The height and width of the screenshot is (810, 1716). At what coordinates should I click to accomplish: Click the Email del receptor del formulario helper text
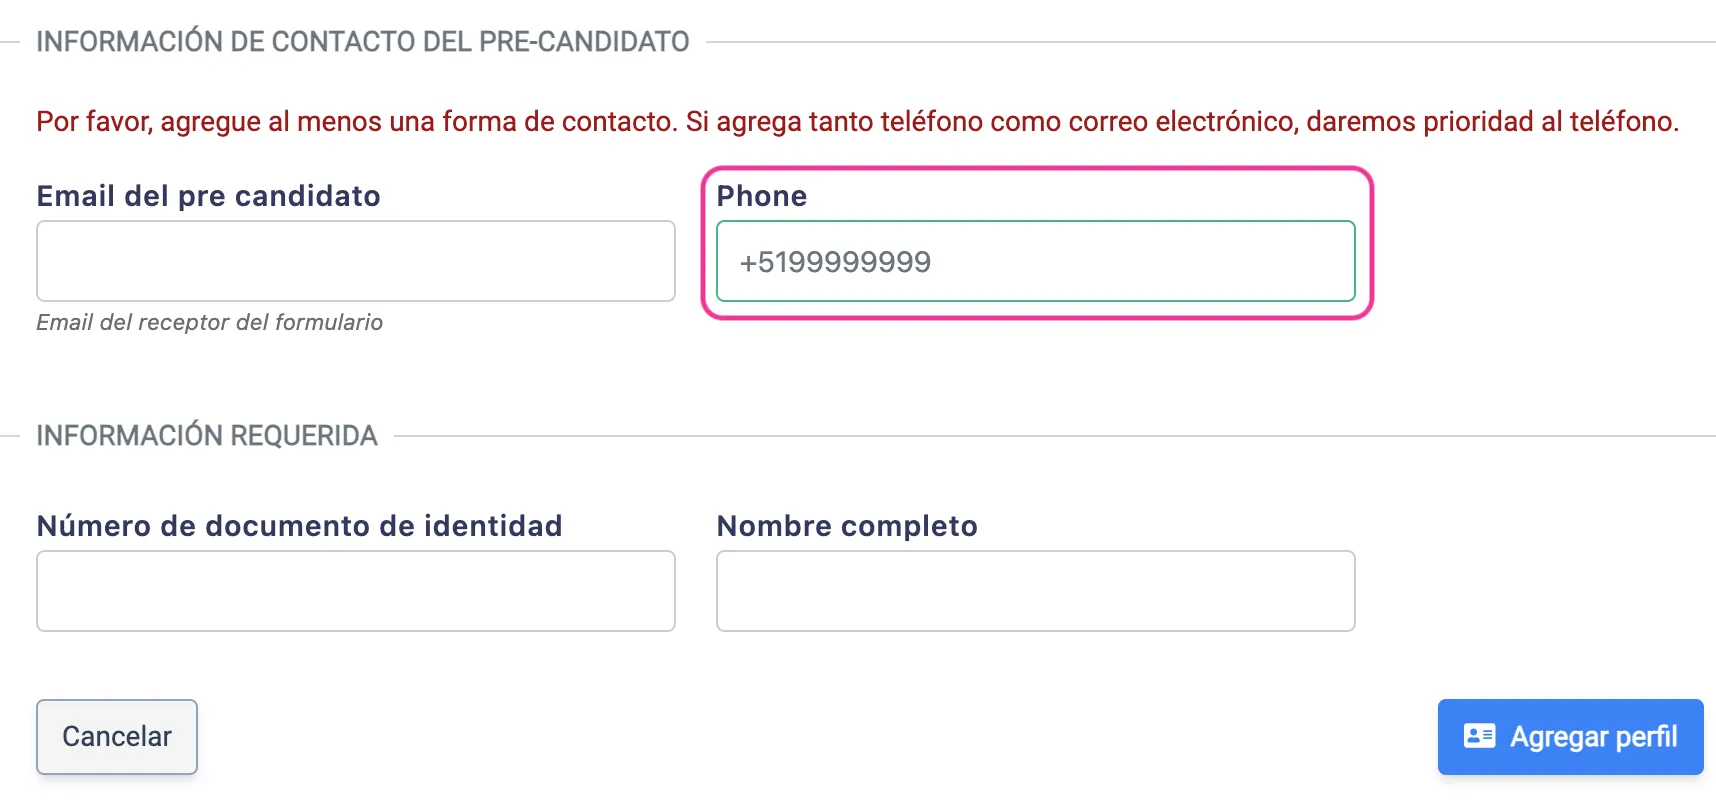click(209, 322)
